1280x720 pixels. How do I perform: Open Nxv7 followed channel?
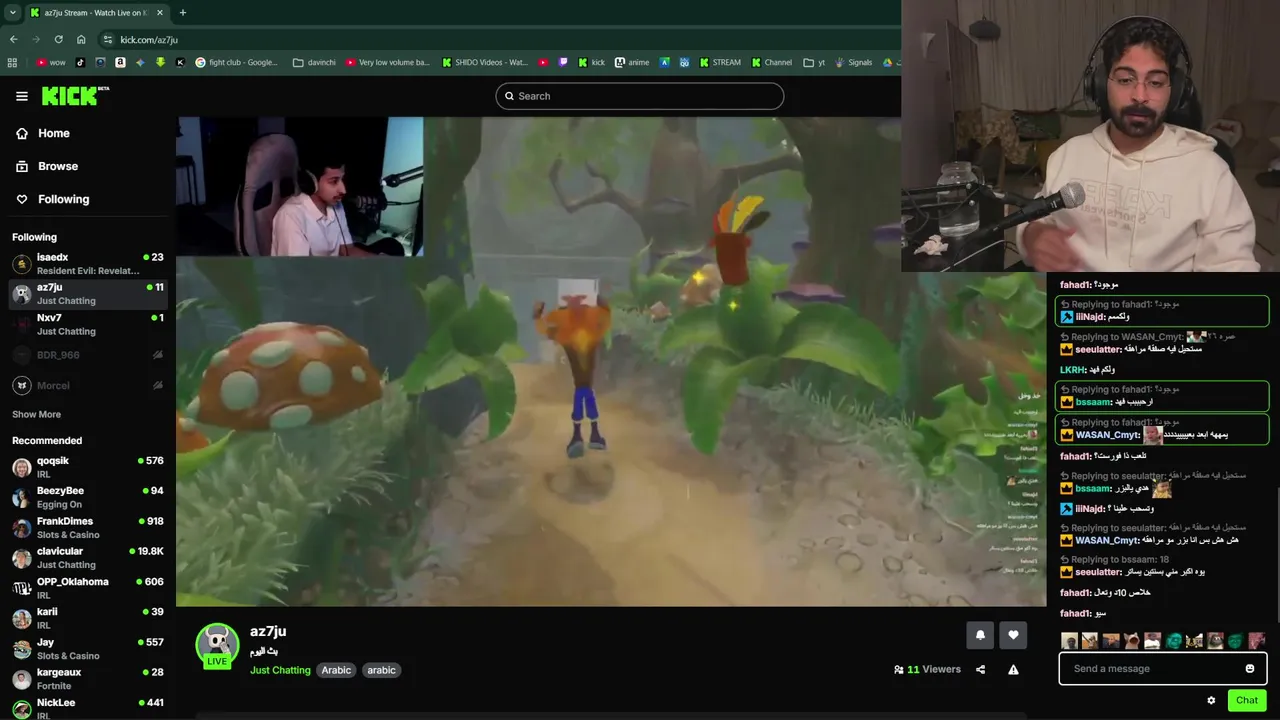[88, 324]
